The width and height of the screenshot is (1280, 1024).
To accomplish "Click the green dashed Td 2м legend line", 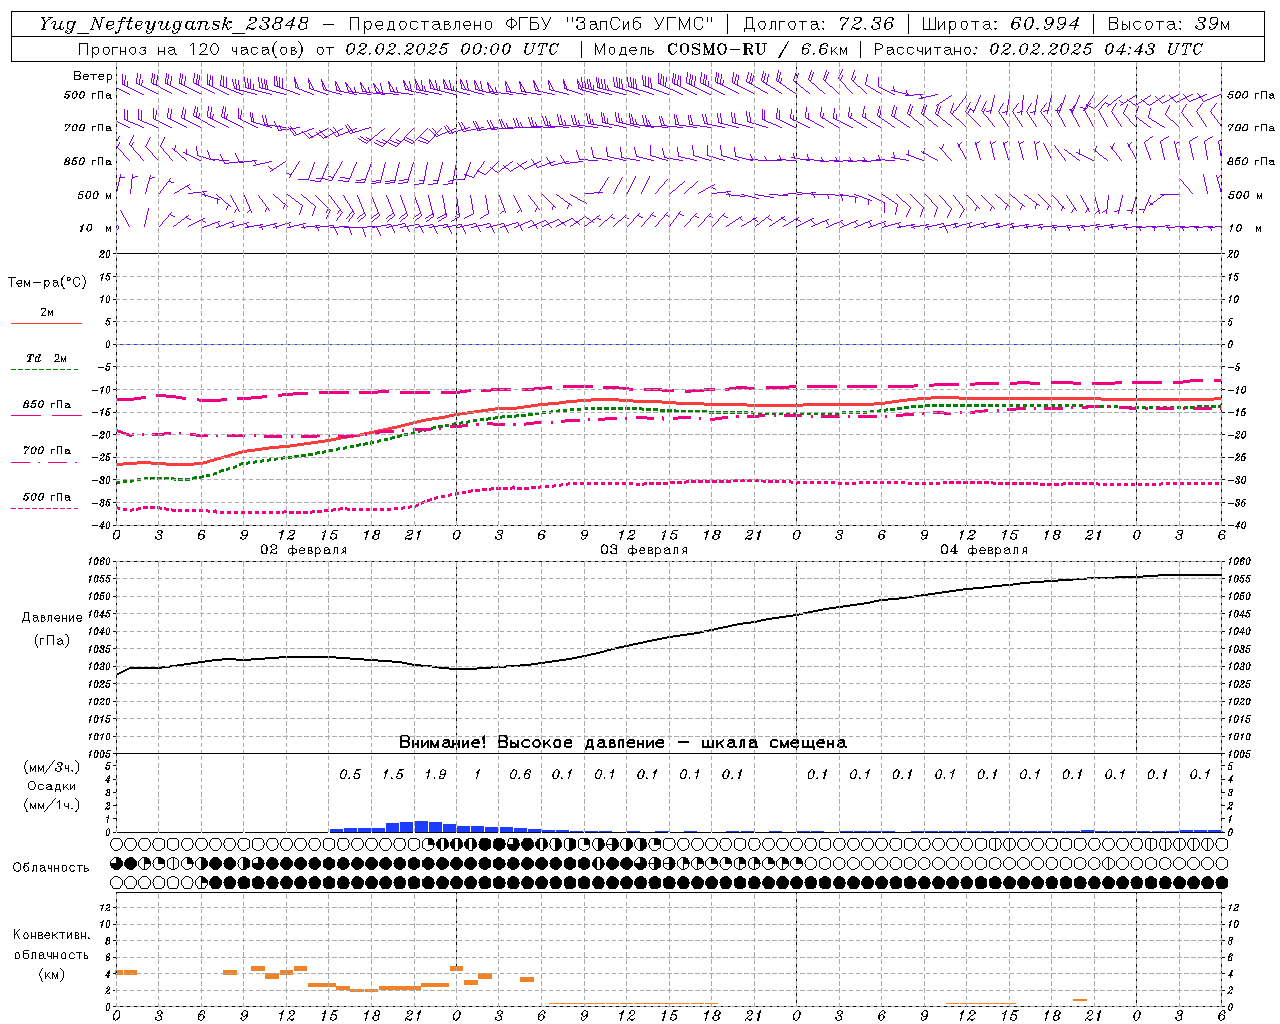I will click(x=46, y=370).
